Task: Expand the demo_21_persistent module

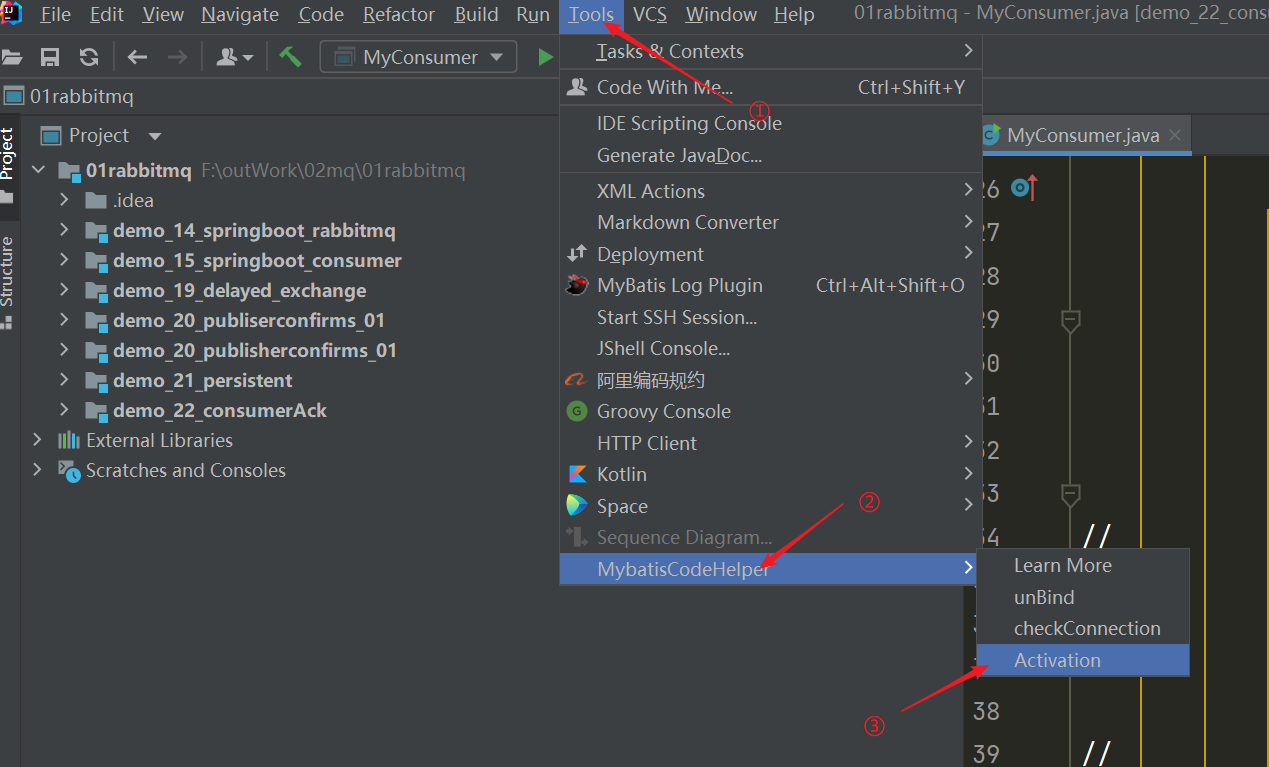Action: pos(64,380)
